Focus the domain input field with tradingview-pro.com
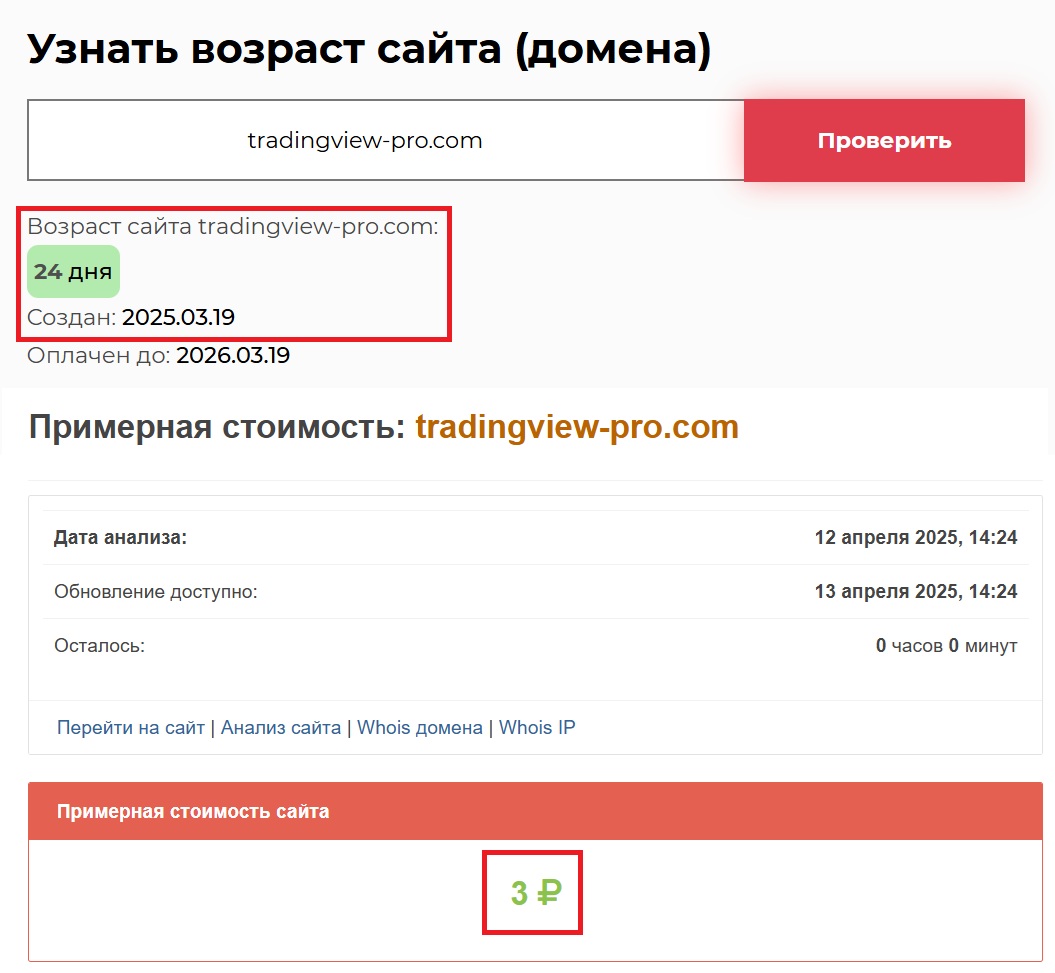Image resolution: width=1055 pixels, height=973 pixels. click(x=385, y=140)
